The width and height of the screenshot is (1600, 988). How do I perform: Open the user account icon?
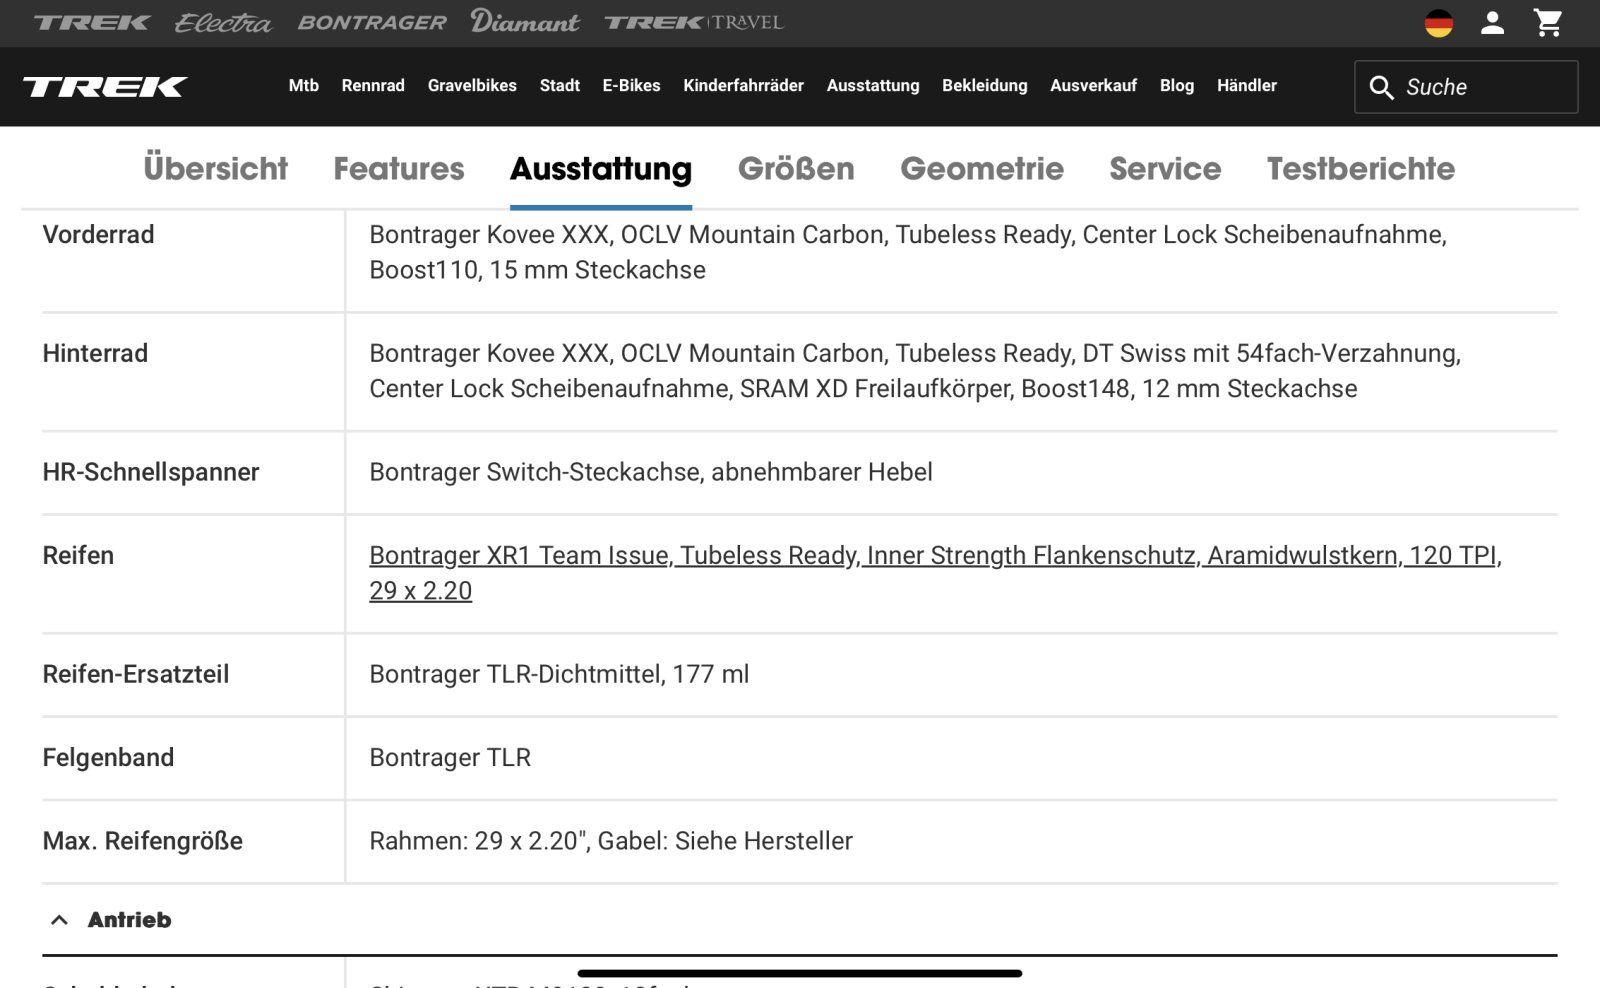(1492, 23)
